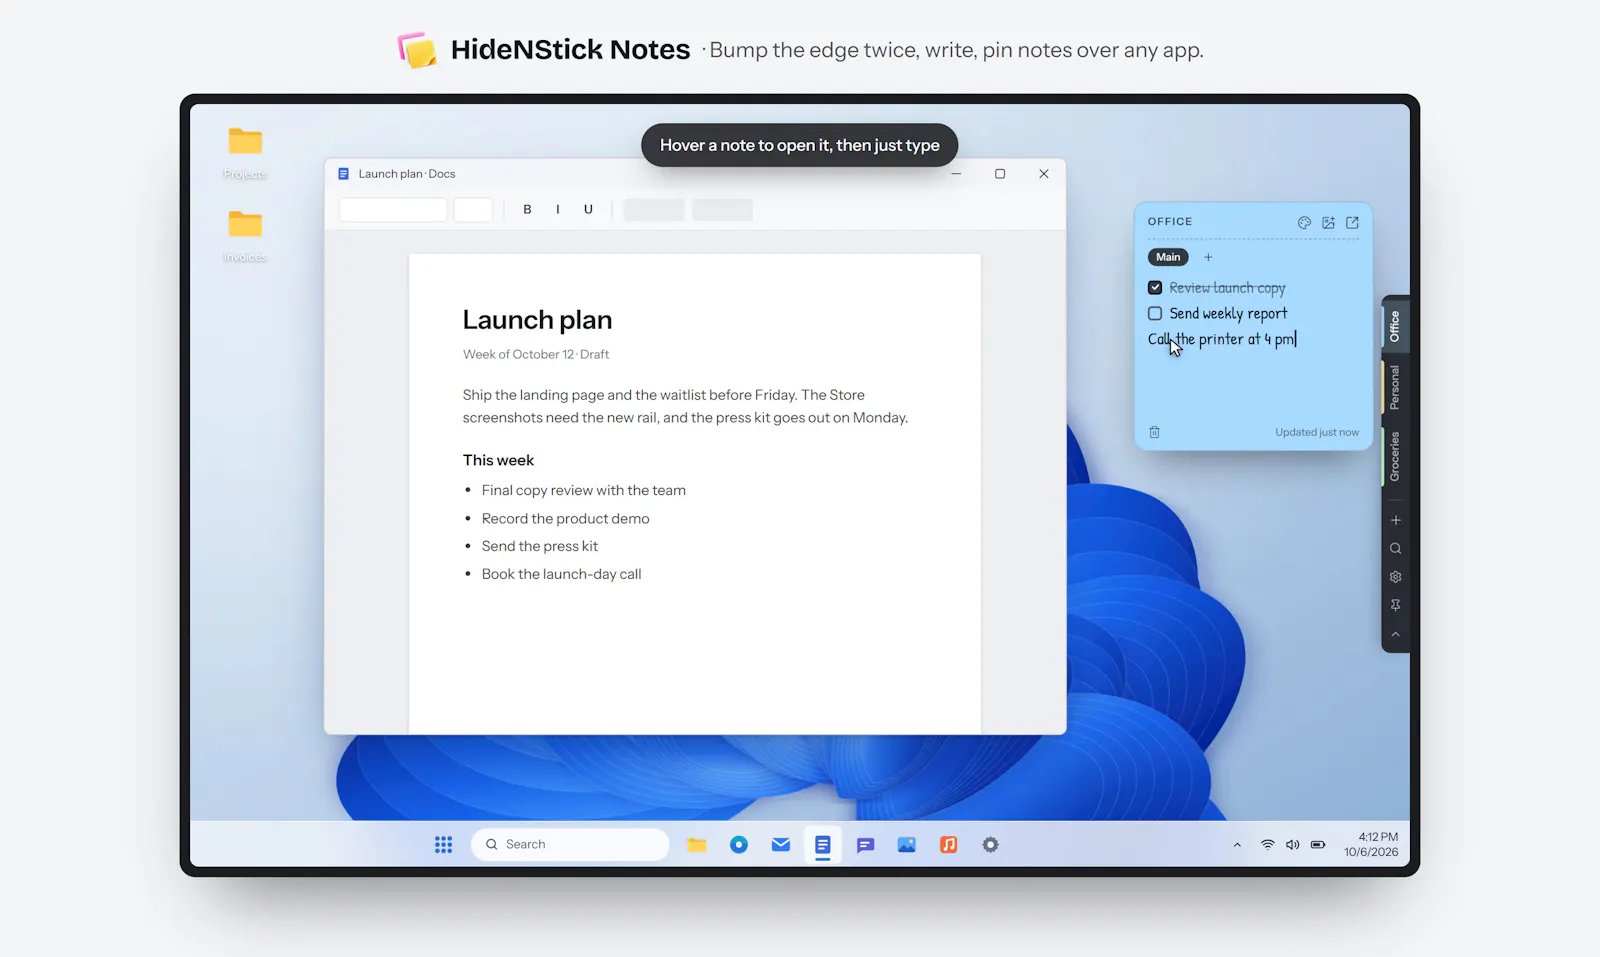The height and width of the screenshot is (957, 1600).
Task: Collapse the notes rail with the chevron-up
Action: pos(1395,634)
